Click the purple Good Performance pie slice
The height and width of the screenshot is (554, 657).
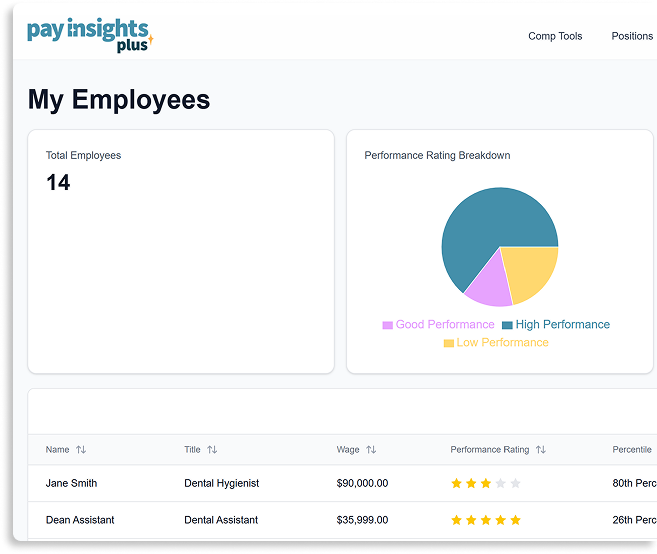pyautogui.click(x=491, y=285)
